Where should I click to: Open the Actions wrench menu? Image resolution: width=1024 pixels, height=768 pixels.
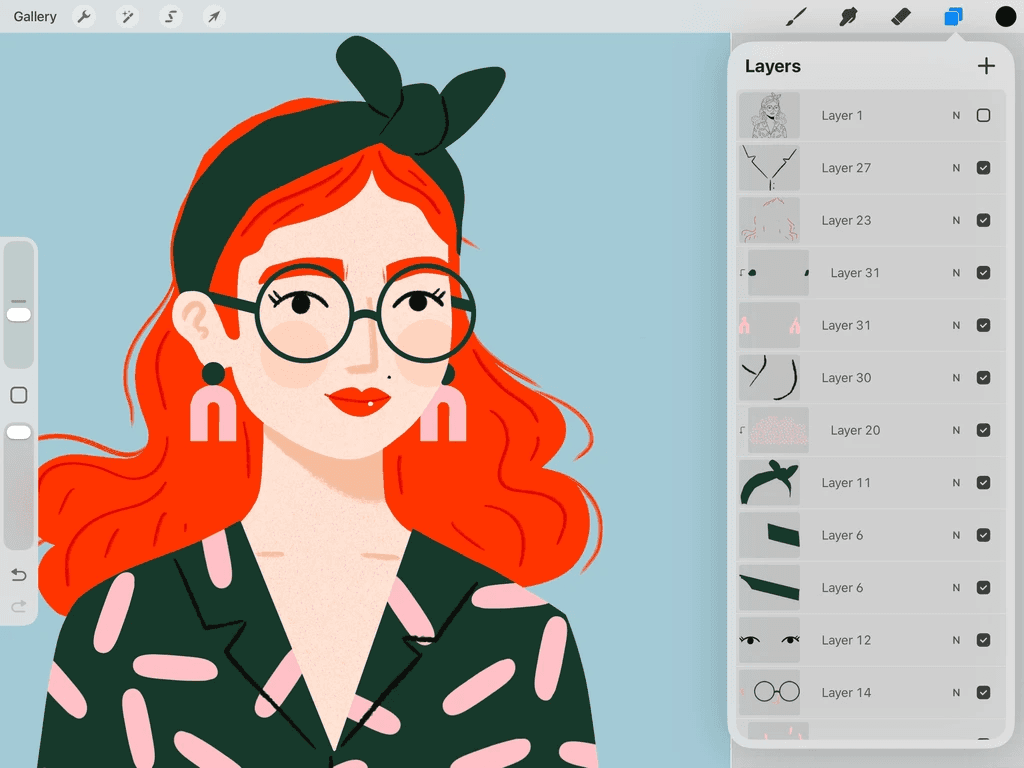[x=84, y=16]
